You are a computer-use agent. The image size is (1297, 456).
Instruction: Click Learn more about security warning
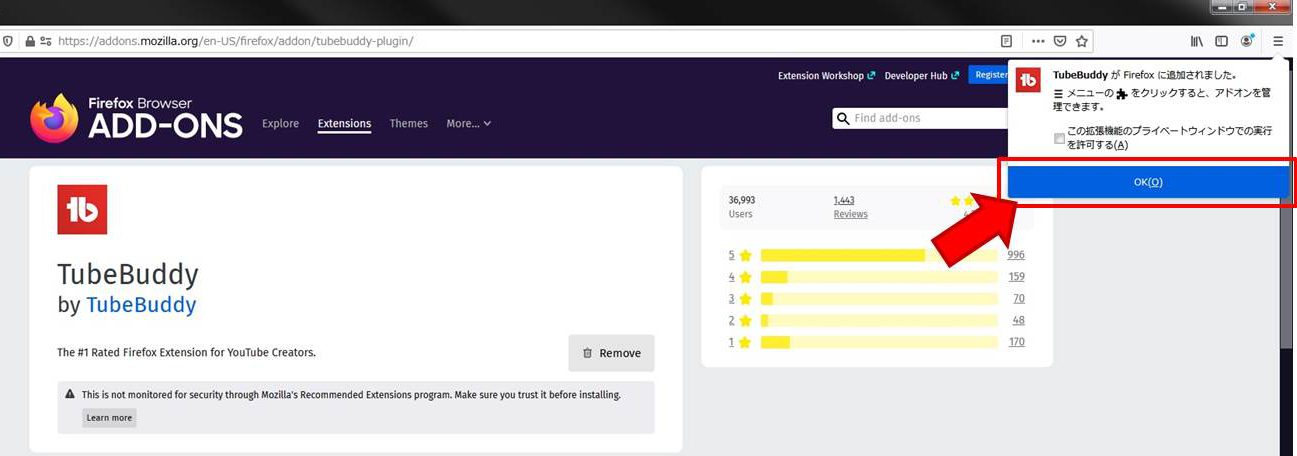109,418
